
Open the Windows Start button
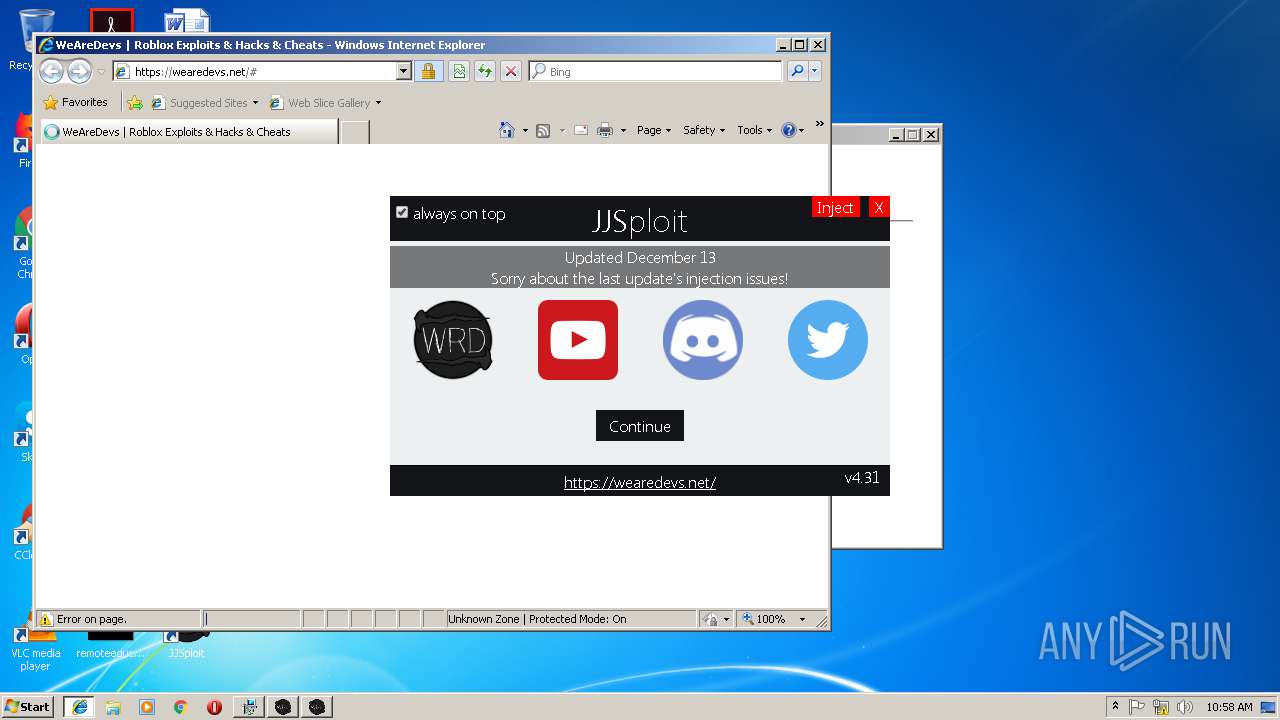pyautogui.click(x=28, y=706)
